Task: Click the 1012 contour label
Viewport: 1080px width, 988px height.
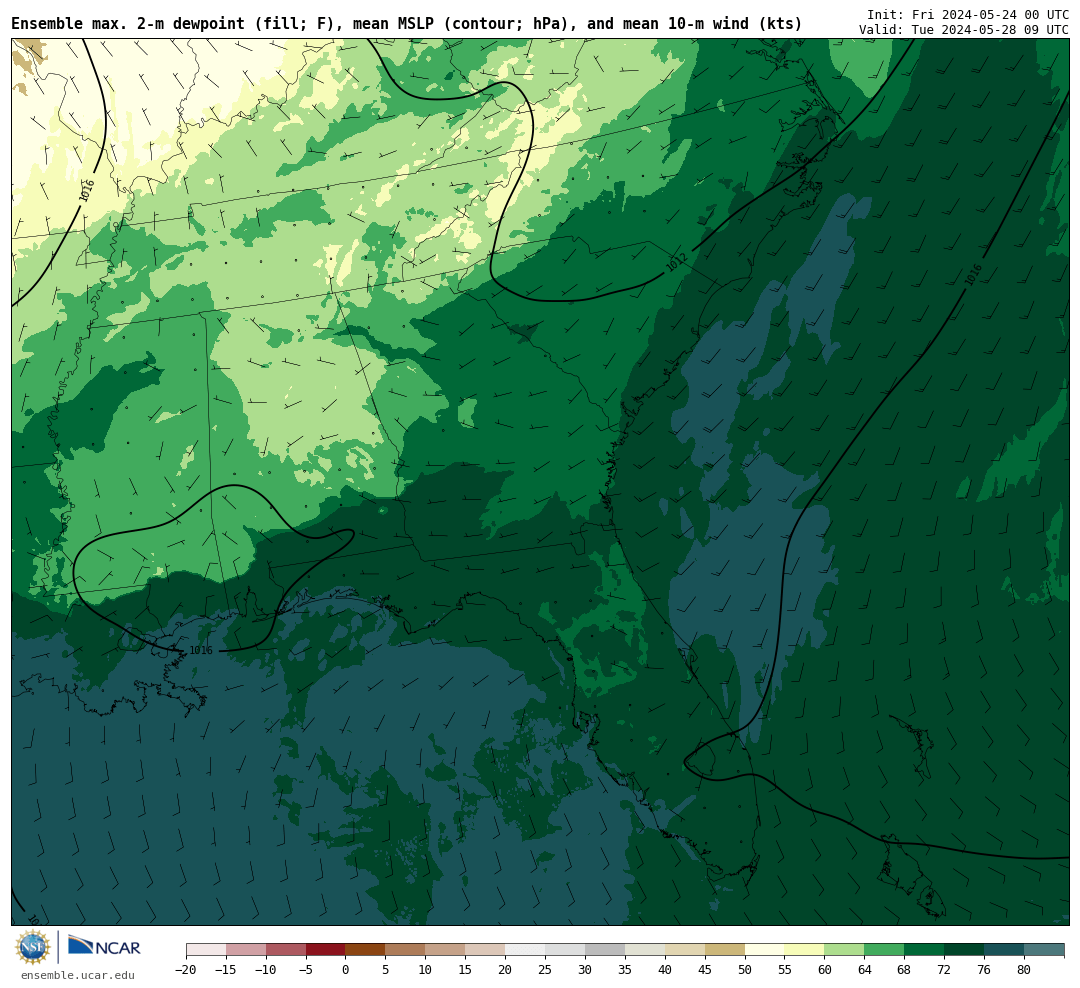Action: (x=676, y=262)
